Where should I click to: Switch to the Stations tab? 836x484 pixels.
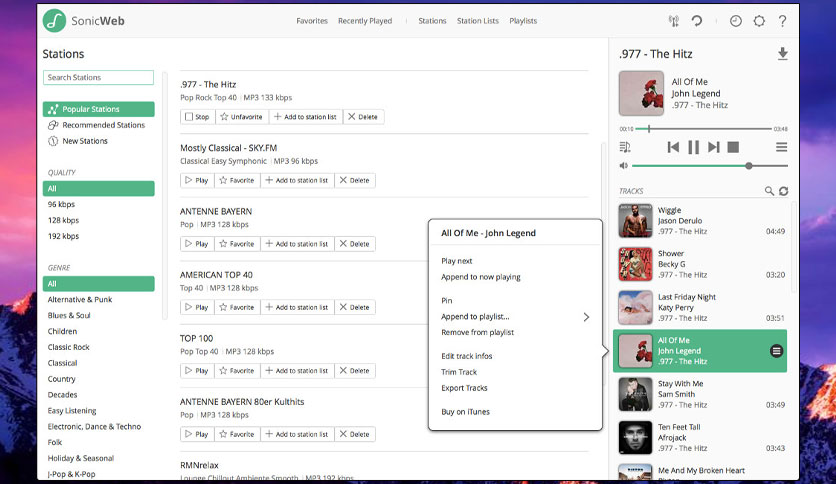[x=432, y=21]
